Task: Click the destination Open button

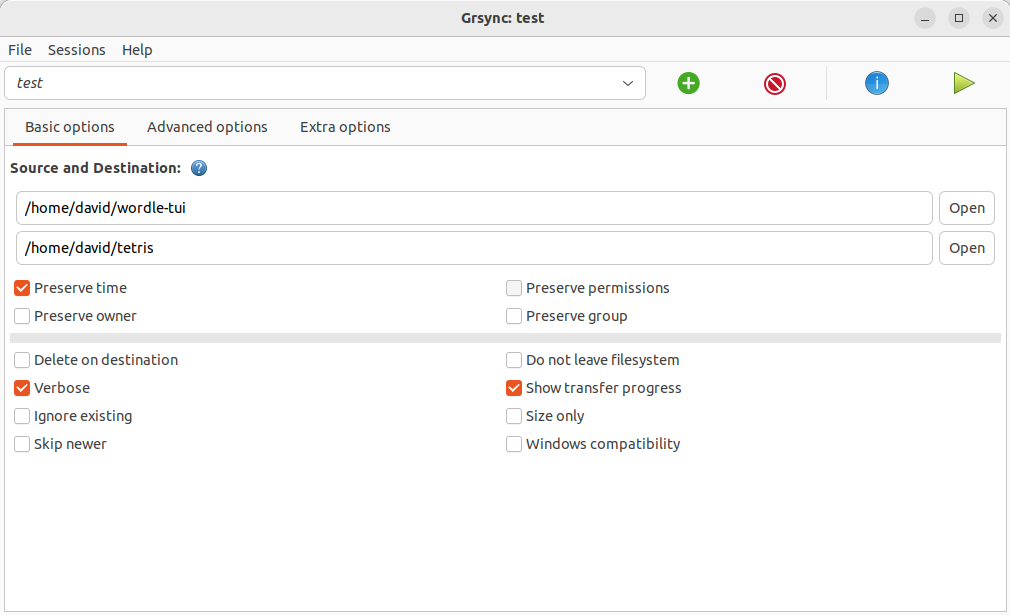Action: click(966, 247)
